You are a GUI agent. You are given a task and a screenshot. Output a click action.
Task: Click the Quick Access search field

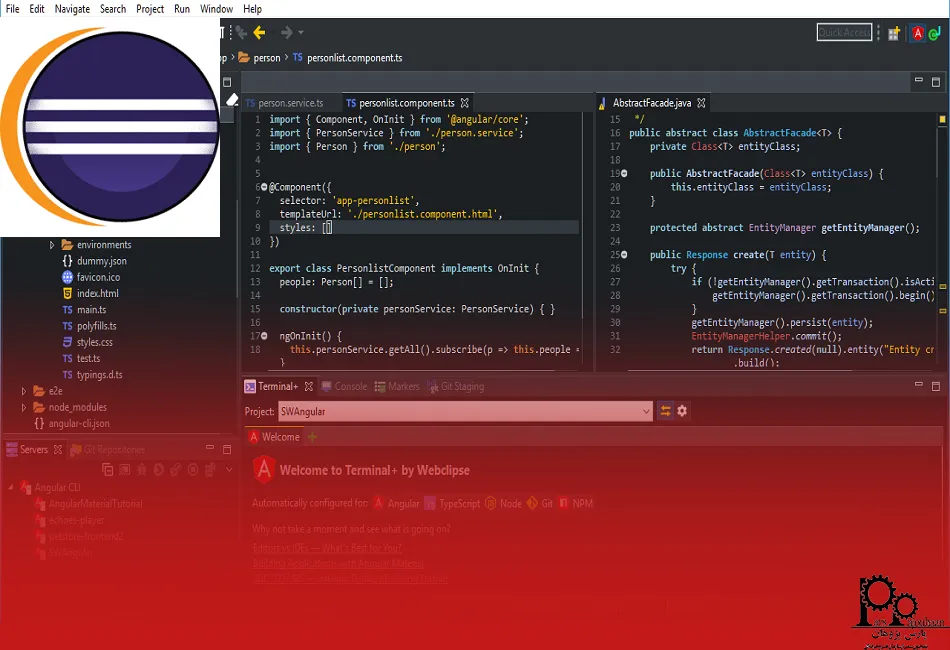[844, 33]
